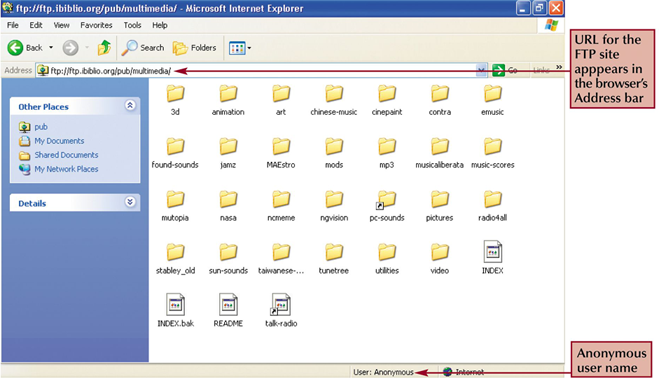Select the pc-sounds shortcut folder
The height and width of the screenshot is (378, 659).
click(x=387, y=206)
